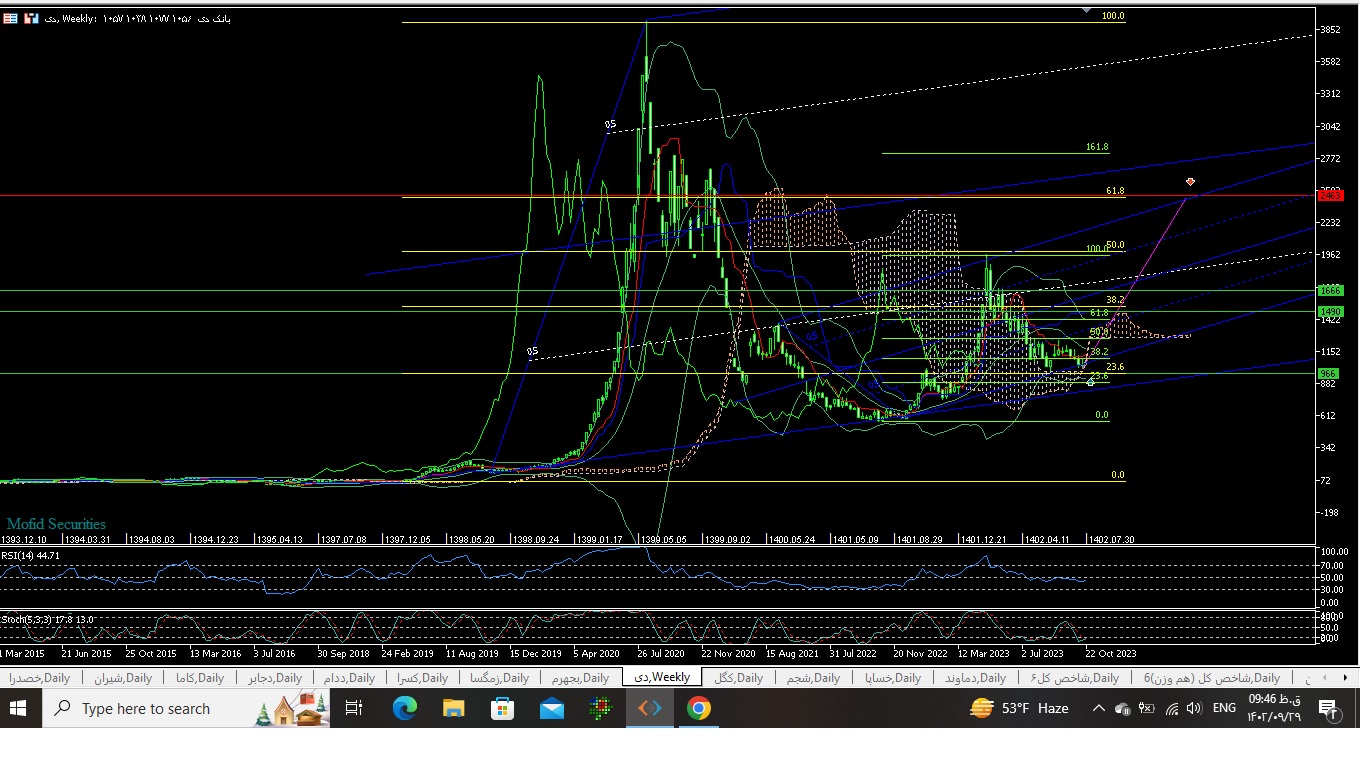Image resolution: width=1366 pixels, height=768 pixels.
Task: Open the Microsoft Store taskbar icon
Action: [503, 708]
